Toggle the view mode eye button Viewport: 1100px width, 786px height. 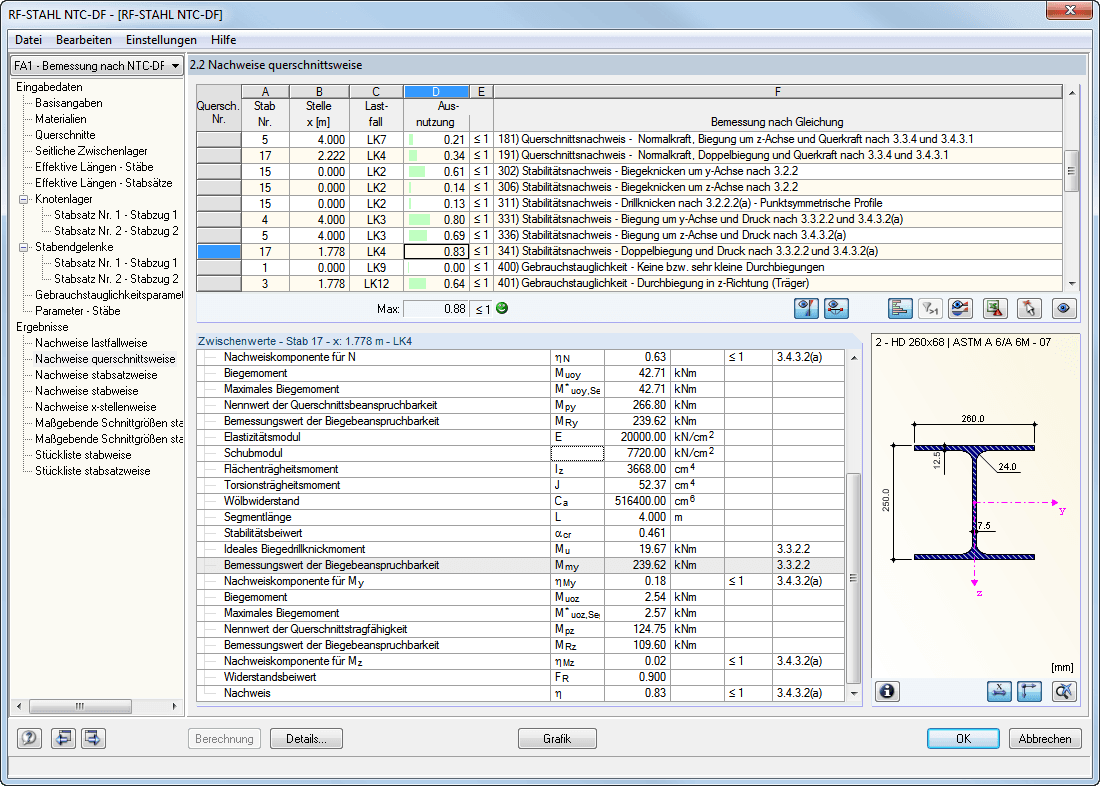click(x=1064, y=309)
